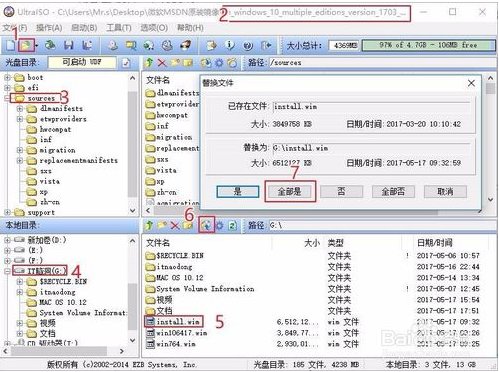499x372 pixels.
Task: Click the gear icon in local toolbar
Action: coord(219,226)
